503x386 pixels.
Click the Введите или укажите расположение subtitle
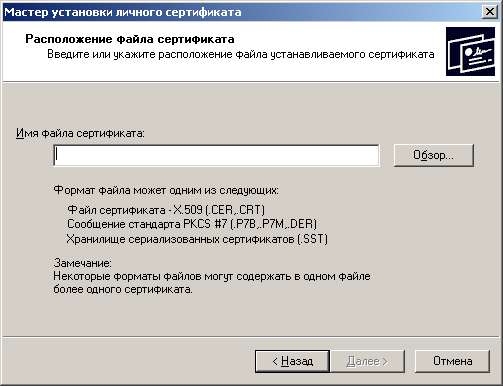tap(241, 54)
